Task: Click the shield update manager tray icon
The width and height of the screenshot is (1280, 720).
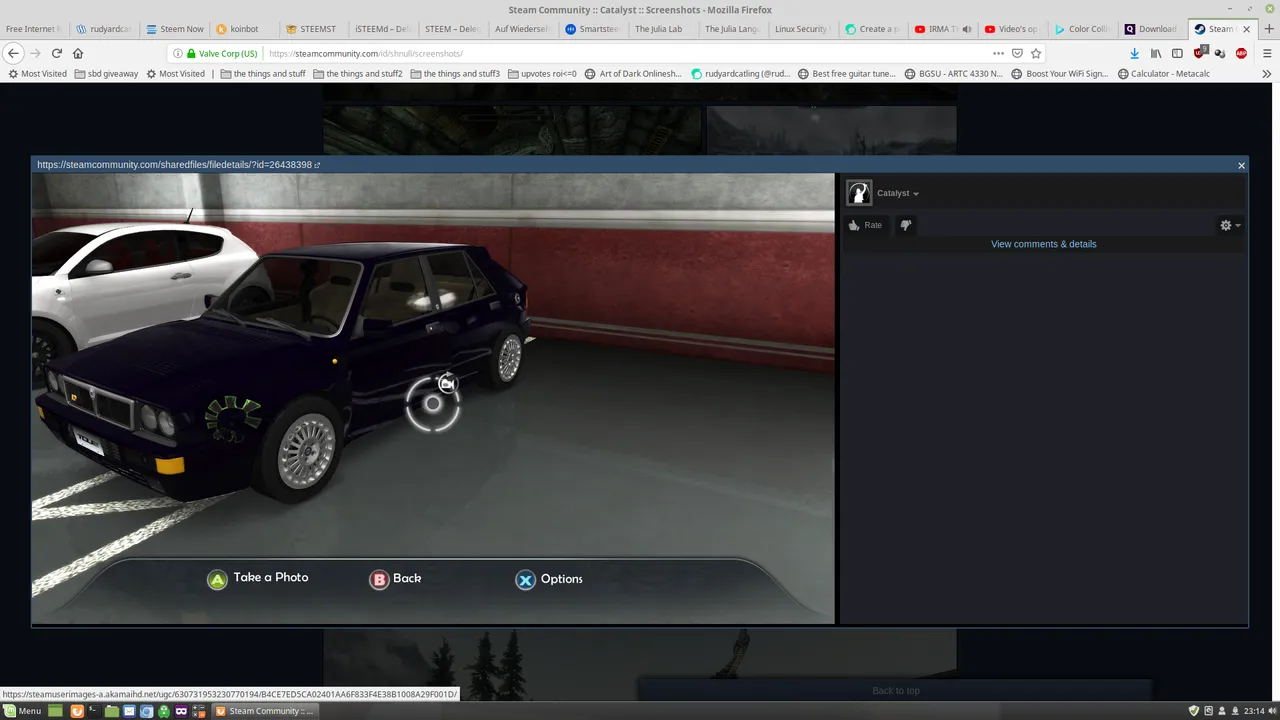Action: (1193, 711)
